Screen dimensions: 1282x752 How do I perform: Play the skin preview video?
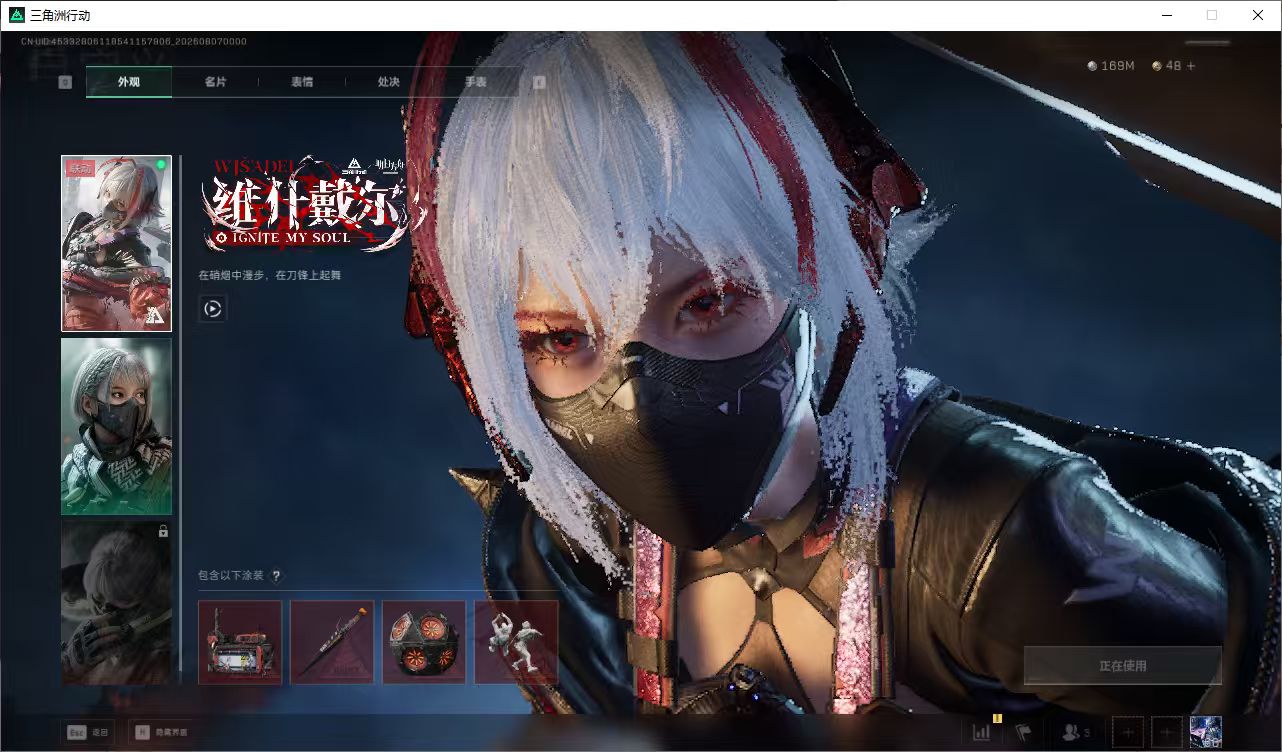213,308
